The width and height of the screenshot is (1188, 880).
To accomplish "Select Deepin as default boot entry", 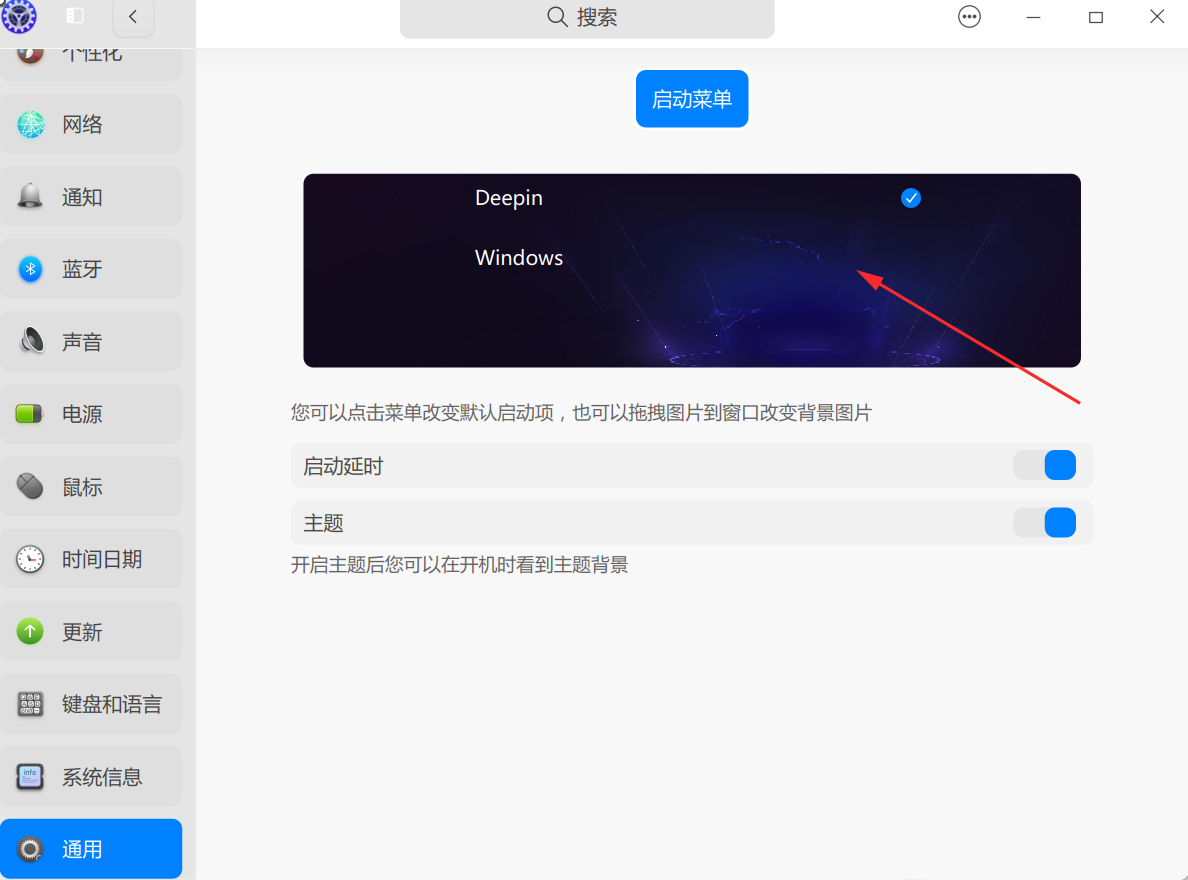I will click(x=508, y=198).
